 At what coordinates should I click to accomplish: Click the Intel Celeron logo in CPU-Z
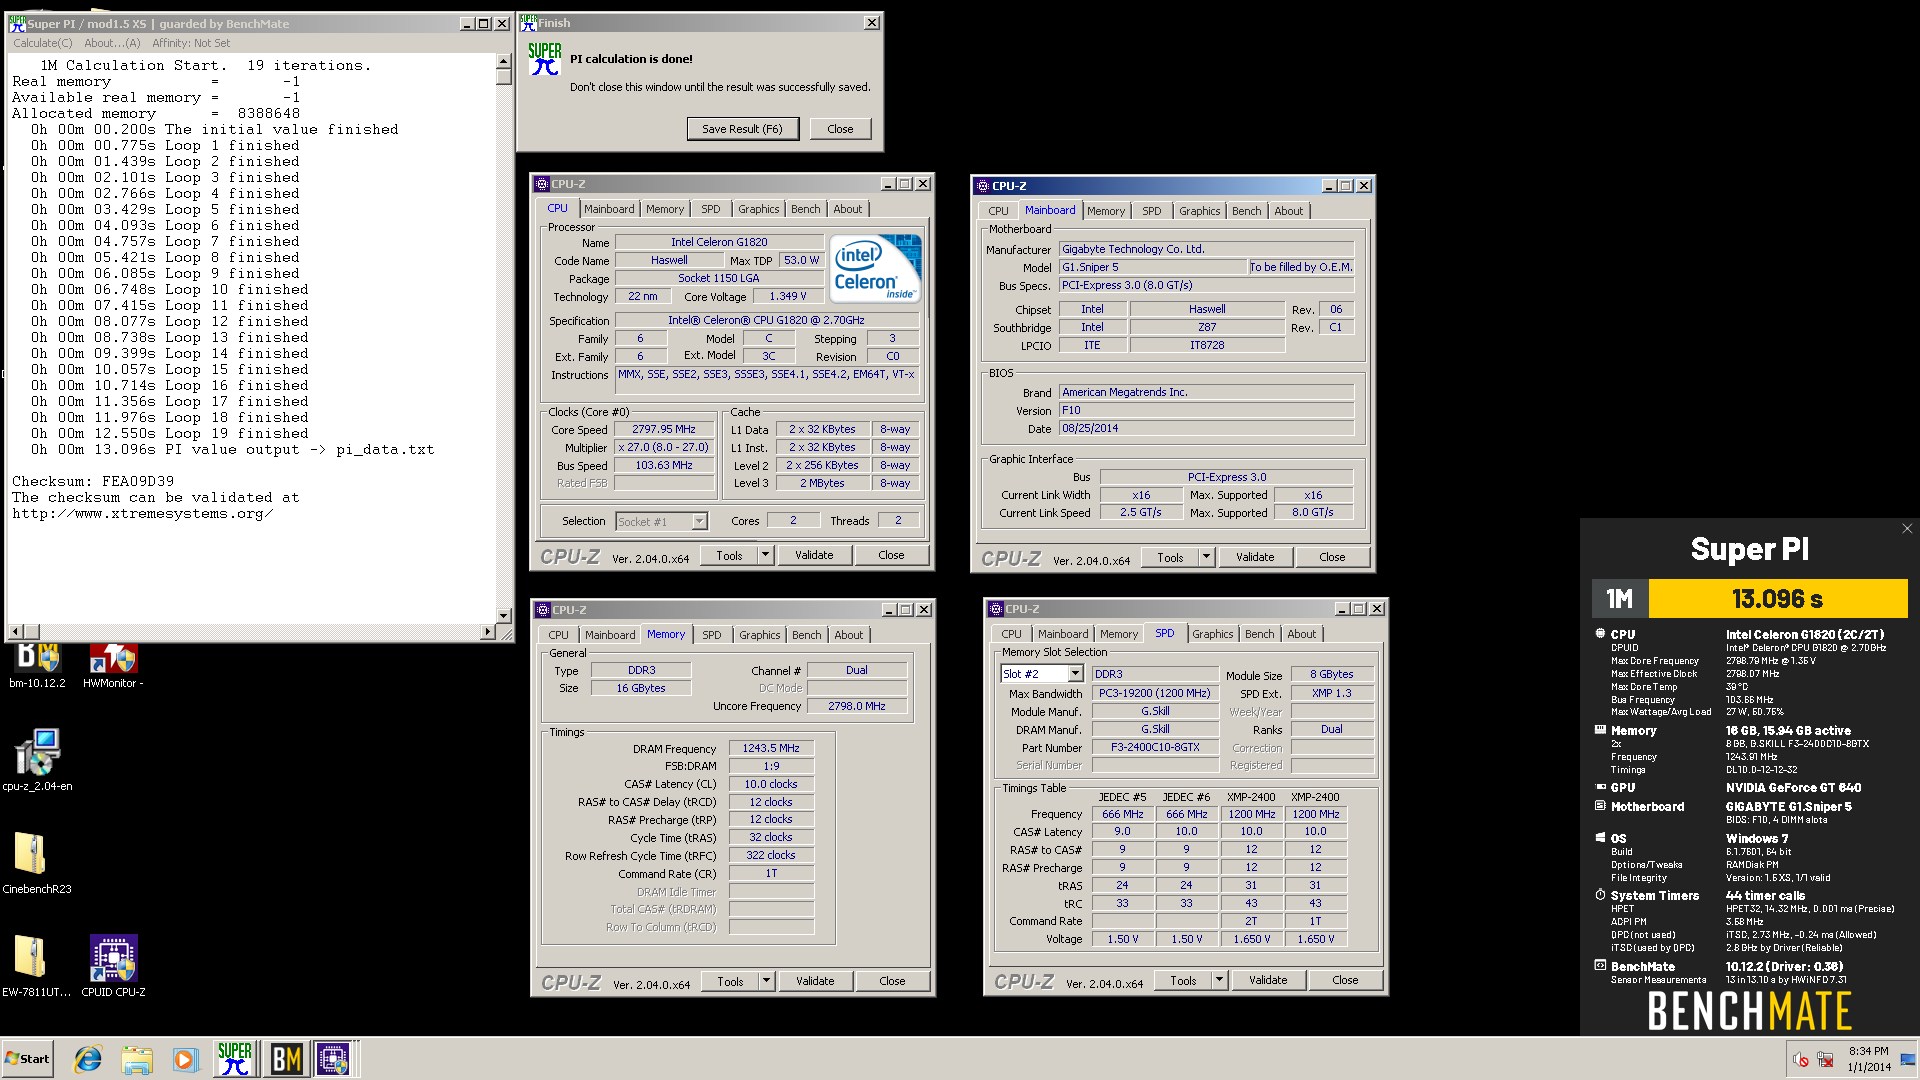click(875, 268)
